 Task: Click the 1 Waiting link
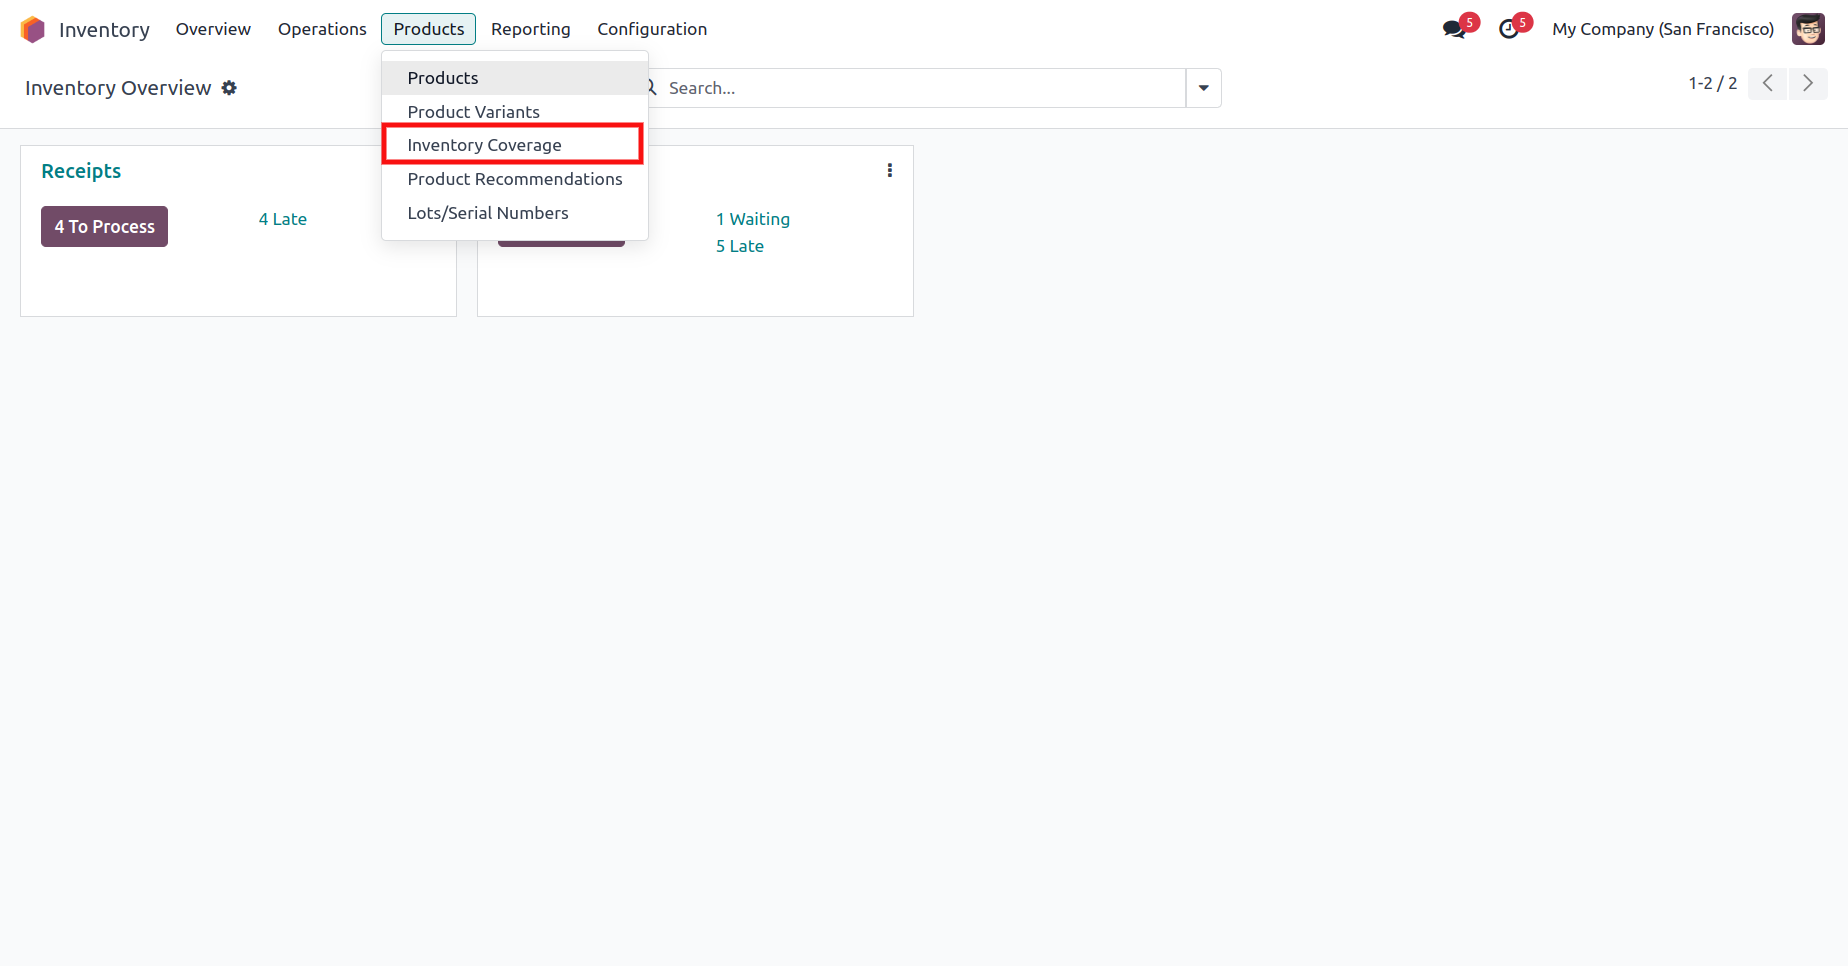(x=753, y=219)
